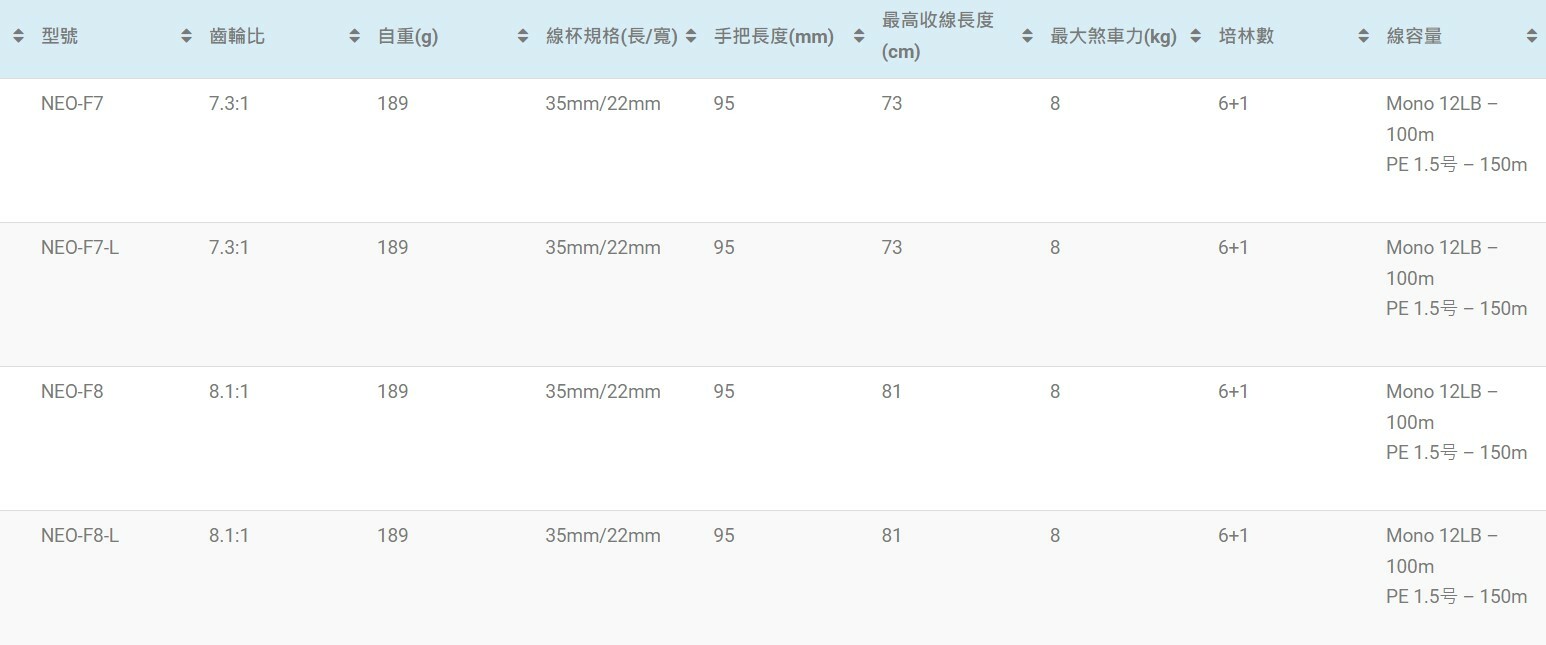Screen dimensions: 1546x645
Task: Click sort arrows beside 齒輪比 header
Action: pos(354,37)
